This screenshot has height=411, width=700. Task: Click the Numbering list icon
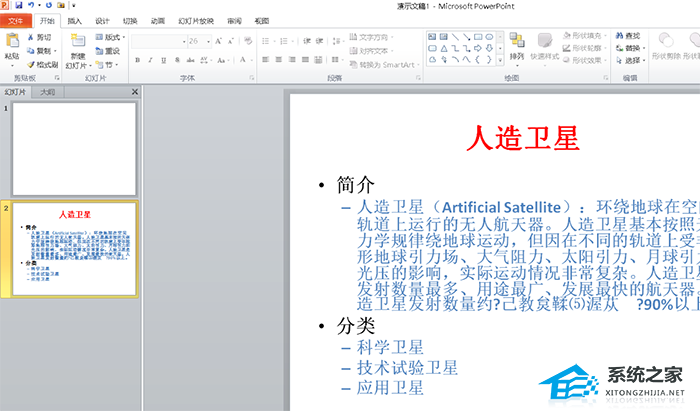pyautogui.click(x=283, y=41)
